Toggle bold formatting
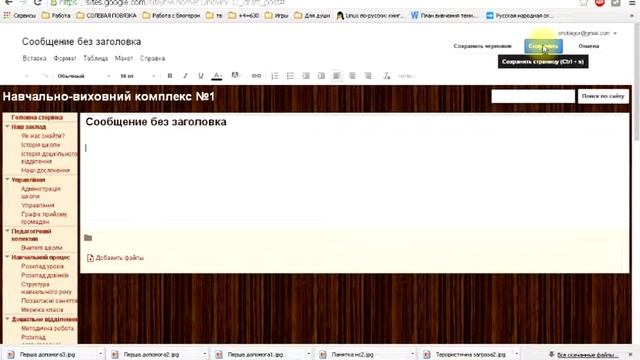The width and height of the screenshot is (640, 360). tap(170, 76)
